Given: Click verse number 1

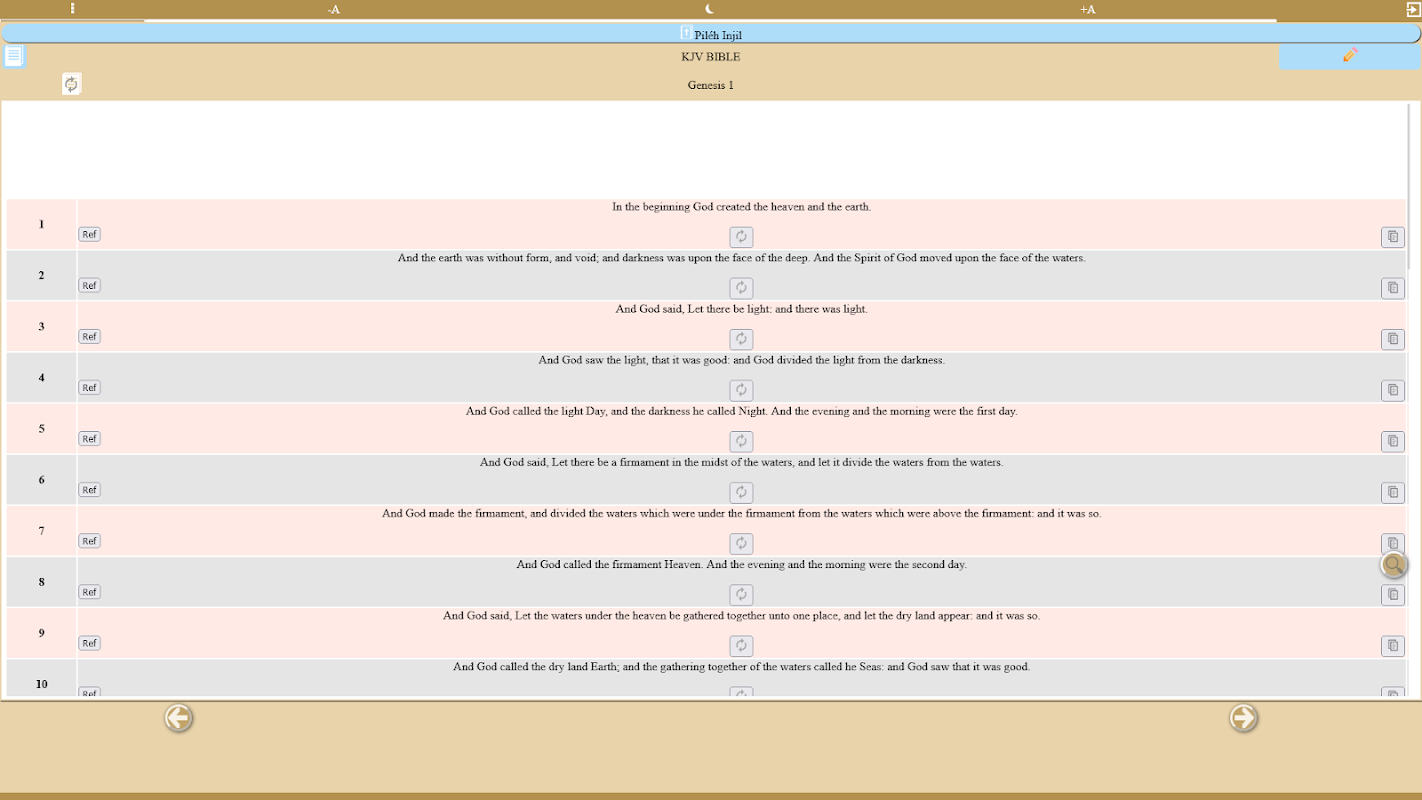Looking at the screenshot, I should tap(41, 224).
